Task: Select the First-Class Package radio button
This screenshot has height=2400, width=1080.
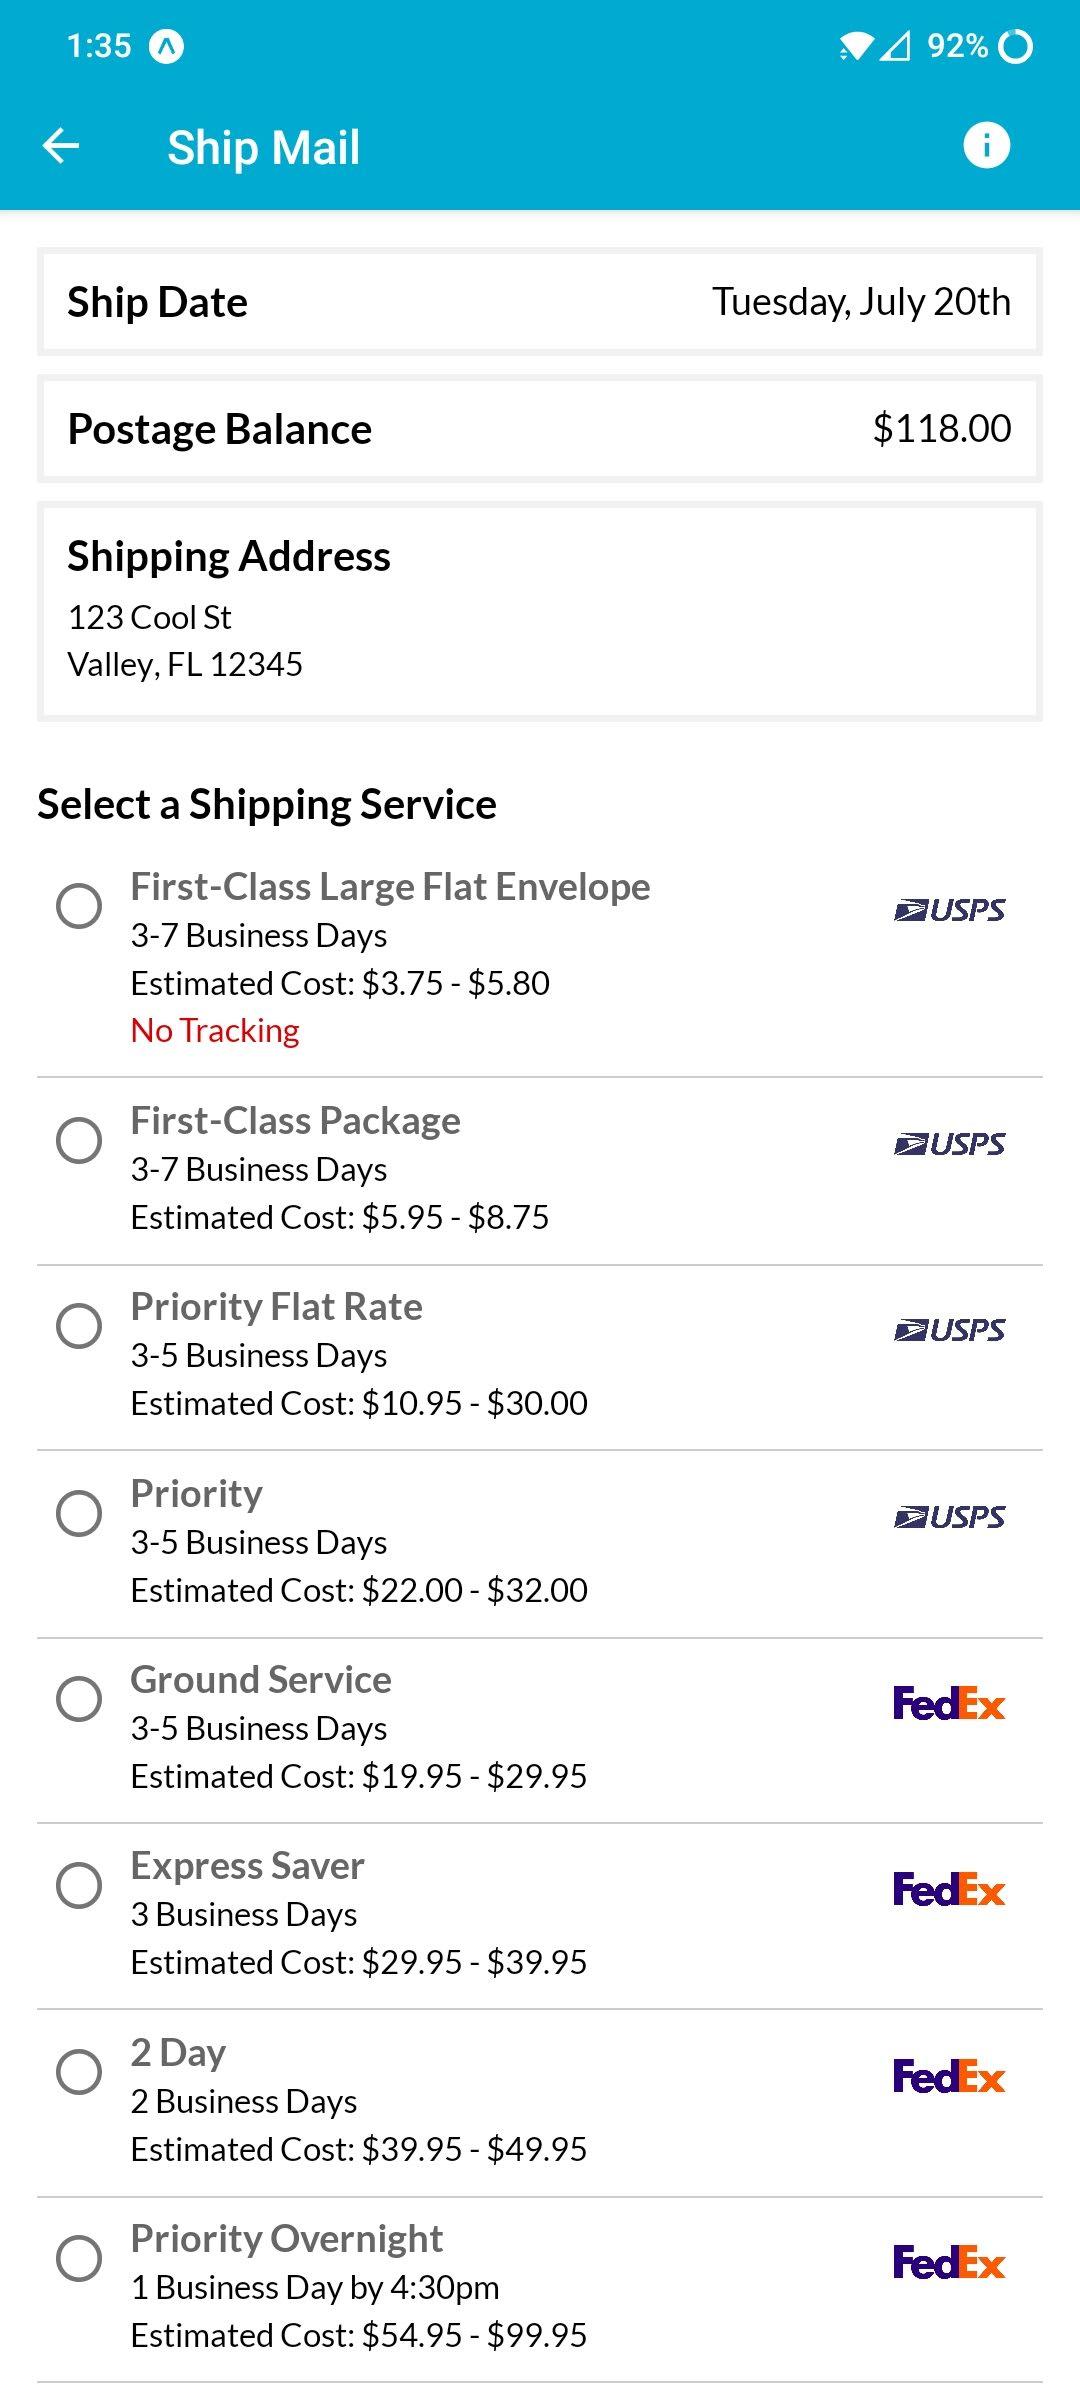Action: [x=79, y=1140]
